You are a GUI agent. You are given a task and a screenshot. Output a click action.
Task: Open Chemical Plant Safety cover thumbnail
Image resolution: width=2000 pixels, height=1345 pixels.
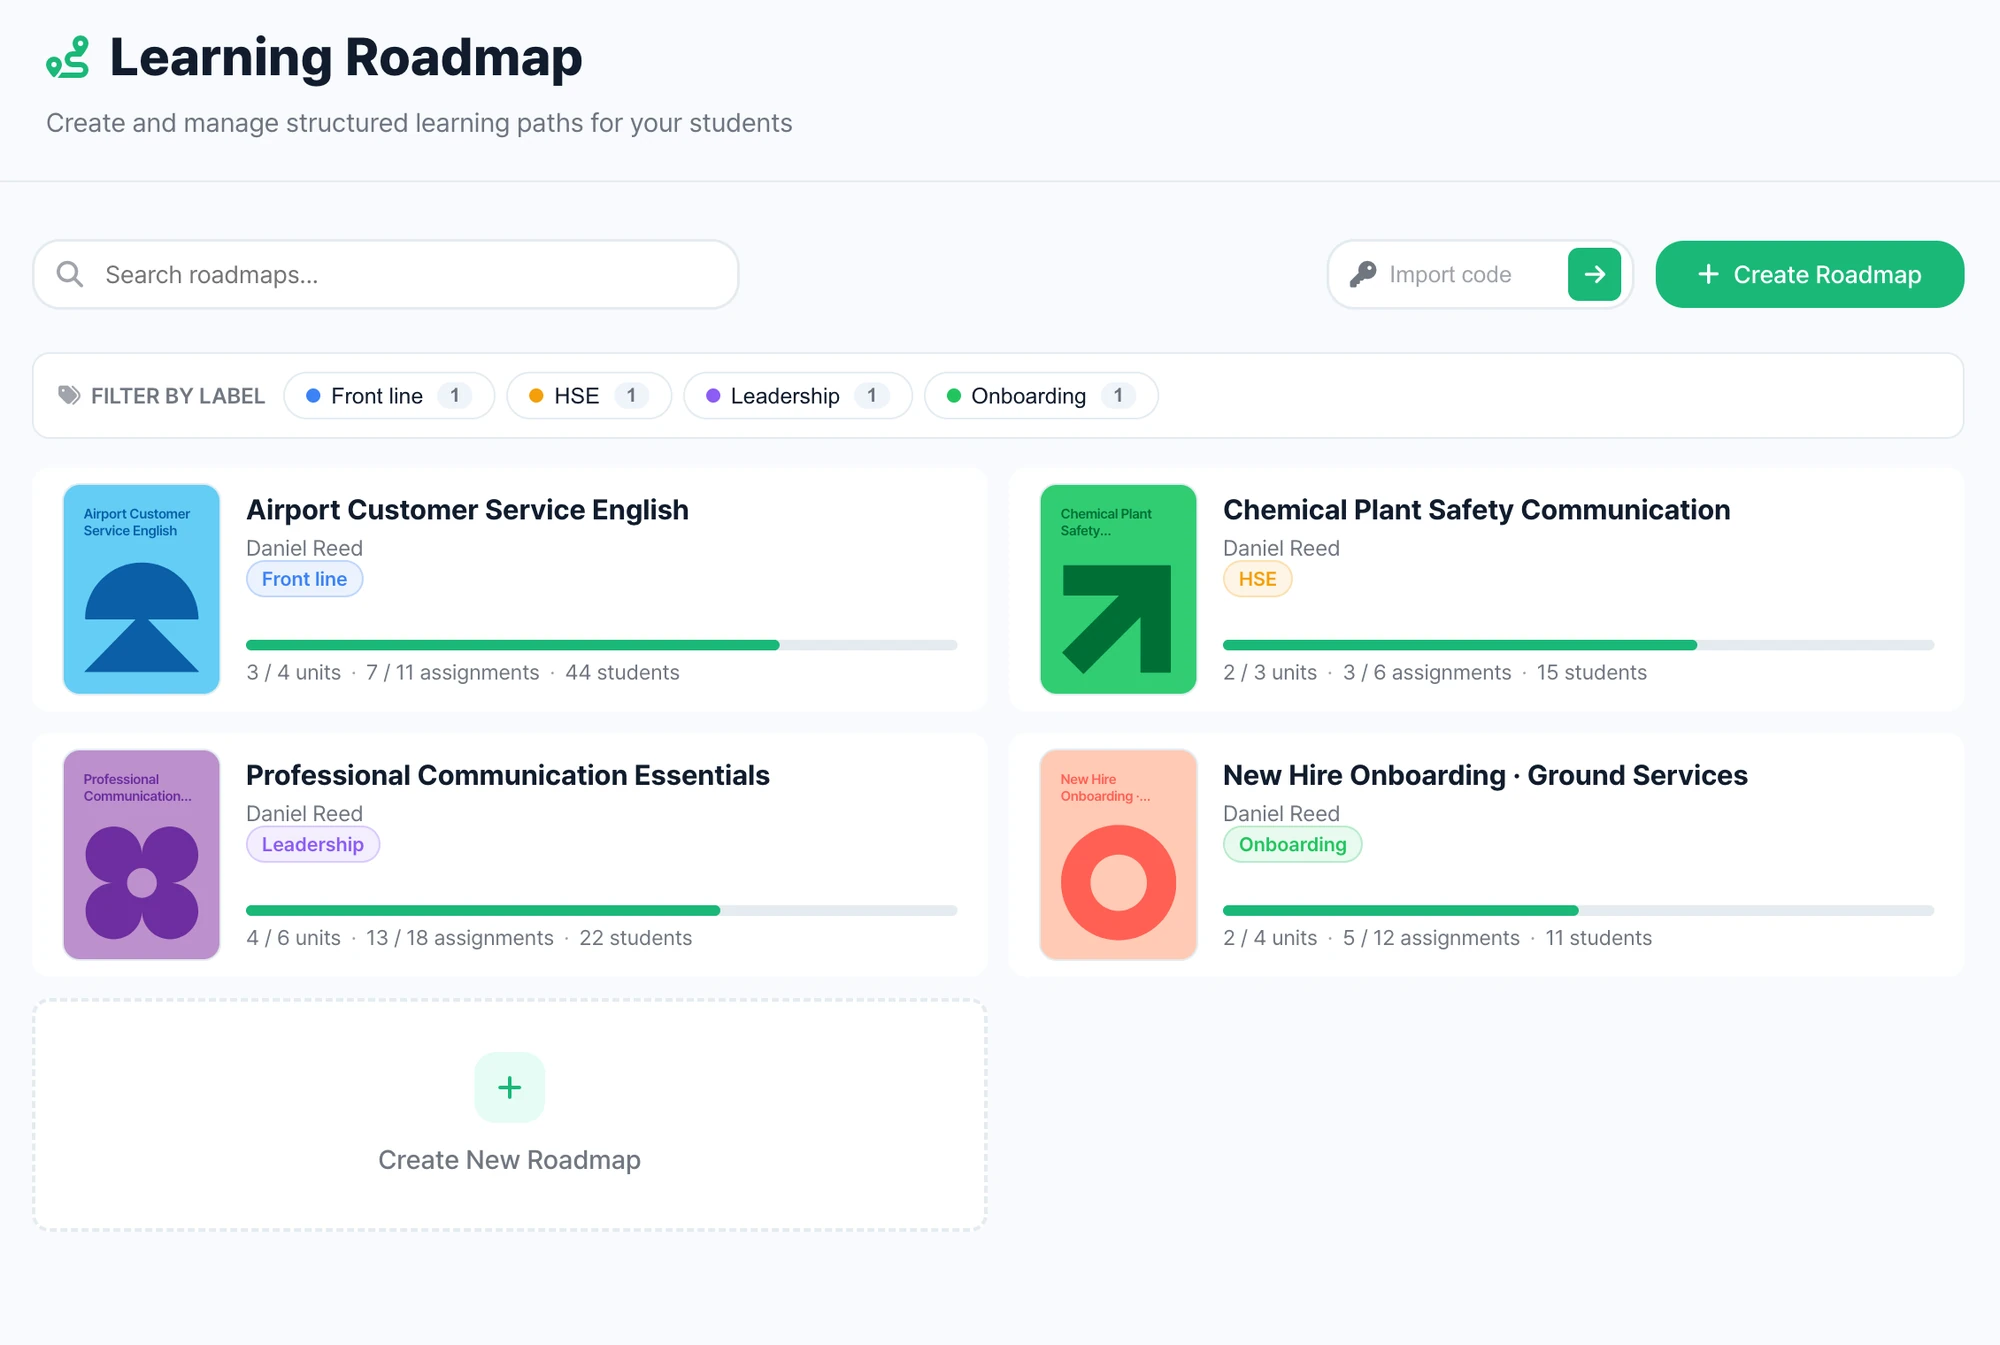point(1118,589)
